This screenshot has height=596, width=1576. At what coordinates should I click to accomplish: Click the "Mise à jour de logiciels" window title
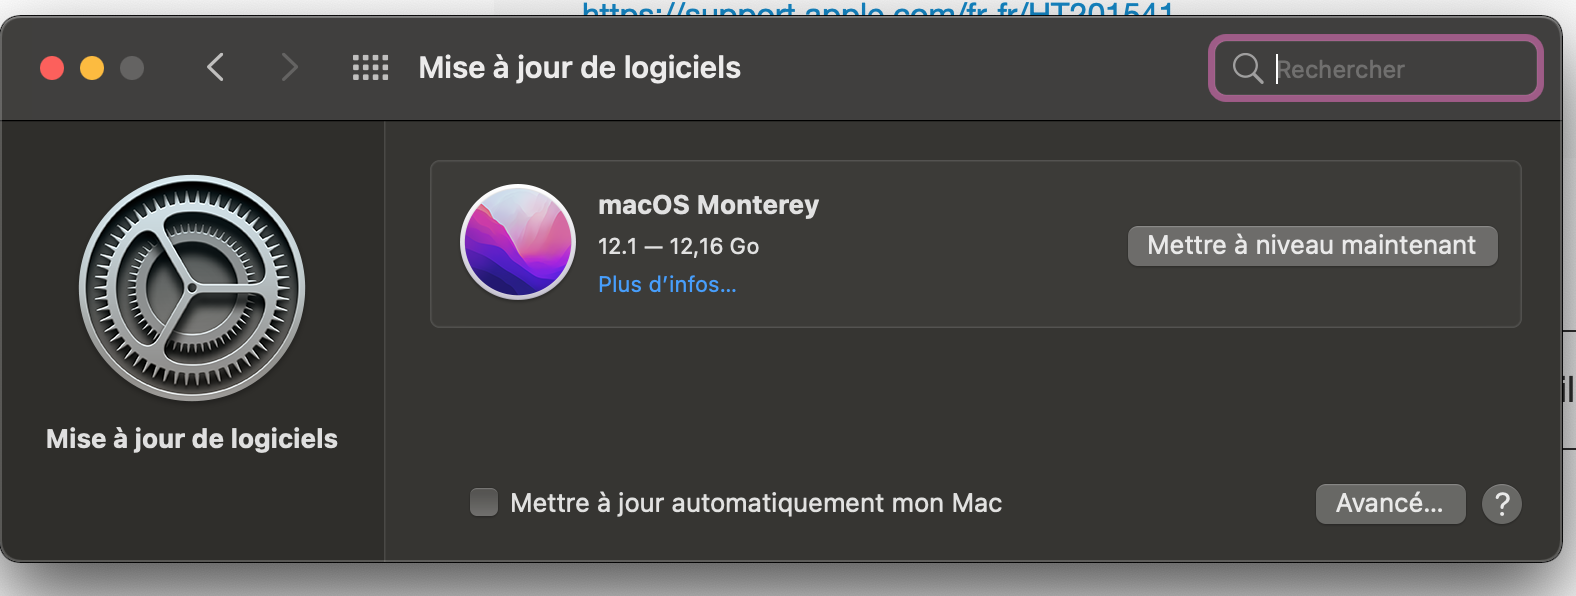579,68
